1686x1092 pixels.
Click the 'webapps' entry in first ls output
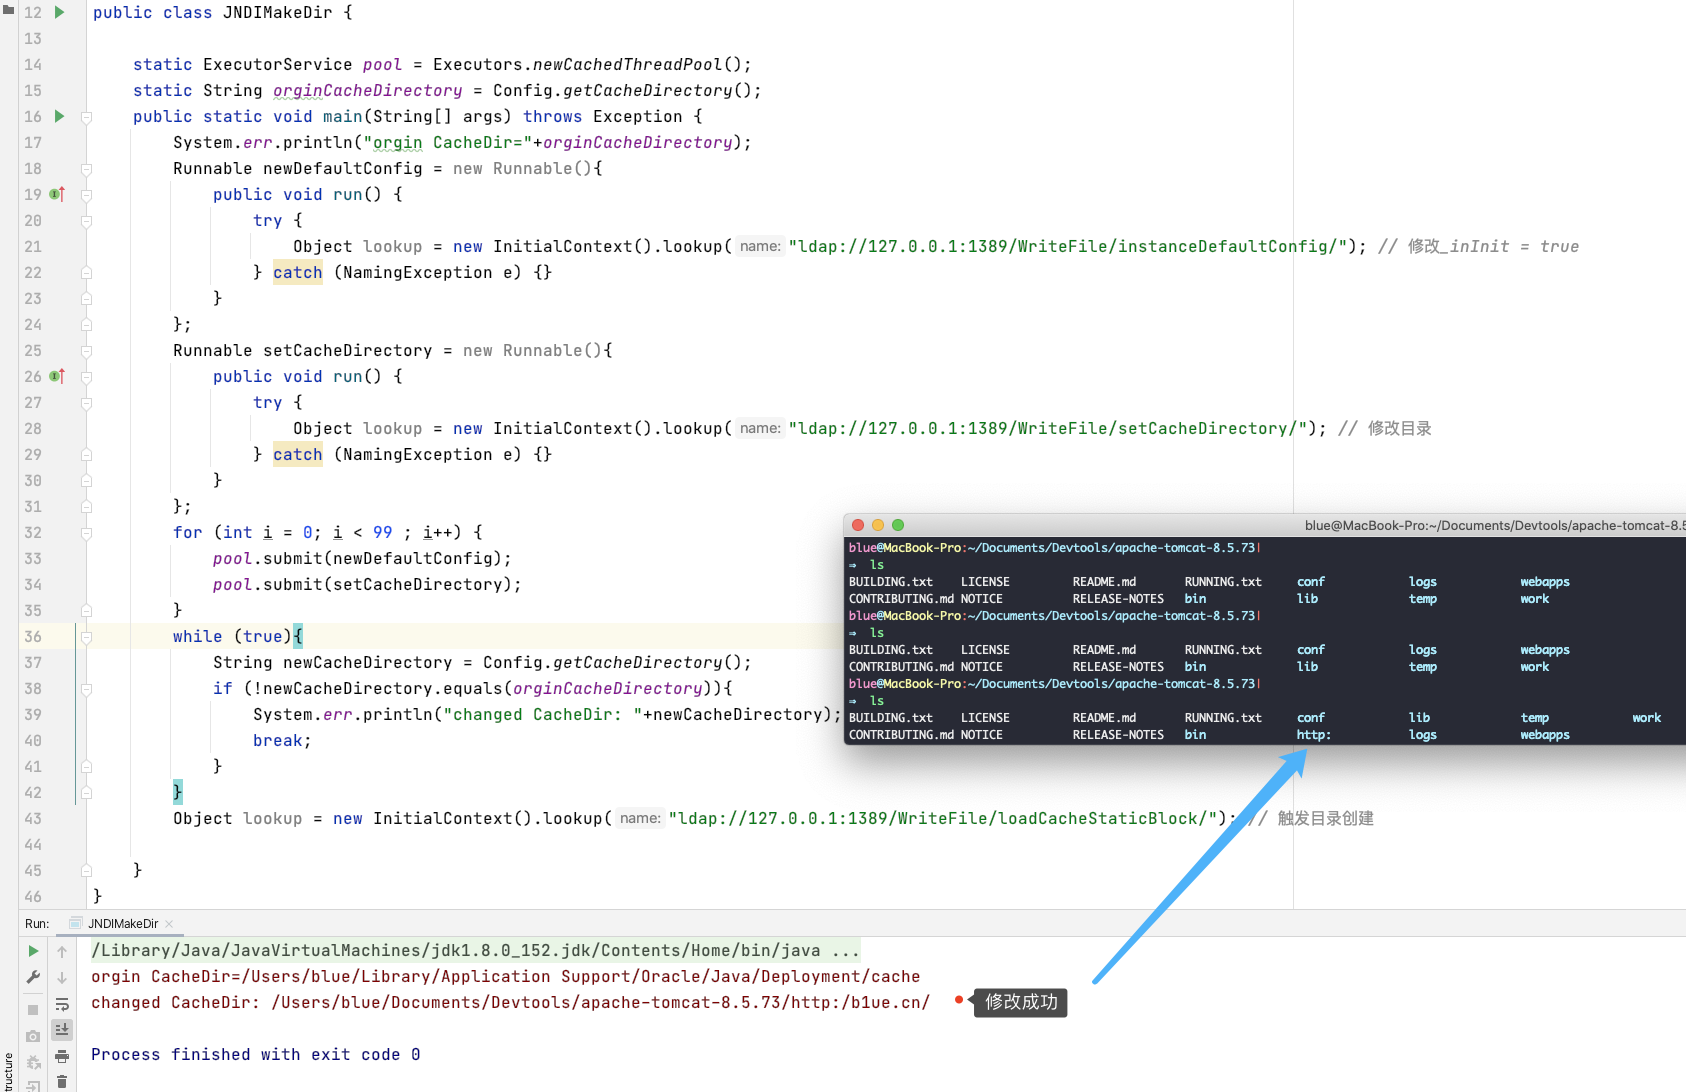pyautogui.click(x=1545, y=582)
